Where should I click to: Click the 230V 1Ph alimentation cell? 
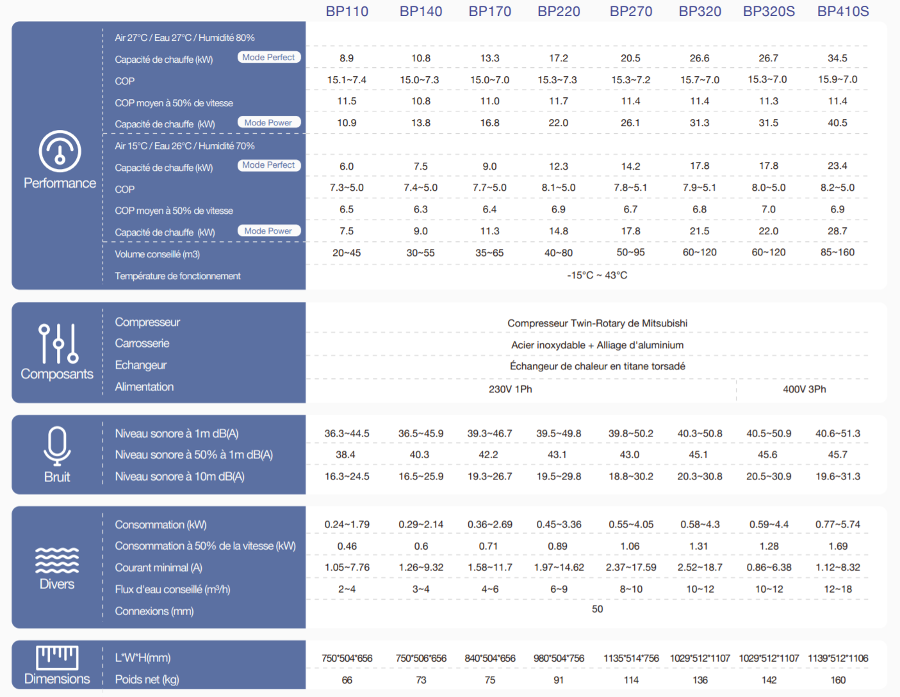(510, 389)
